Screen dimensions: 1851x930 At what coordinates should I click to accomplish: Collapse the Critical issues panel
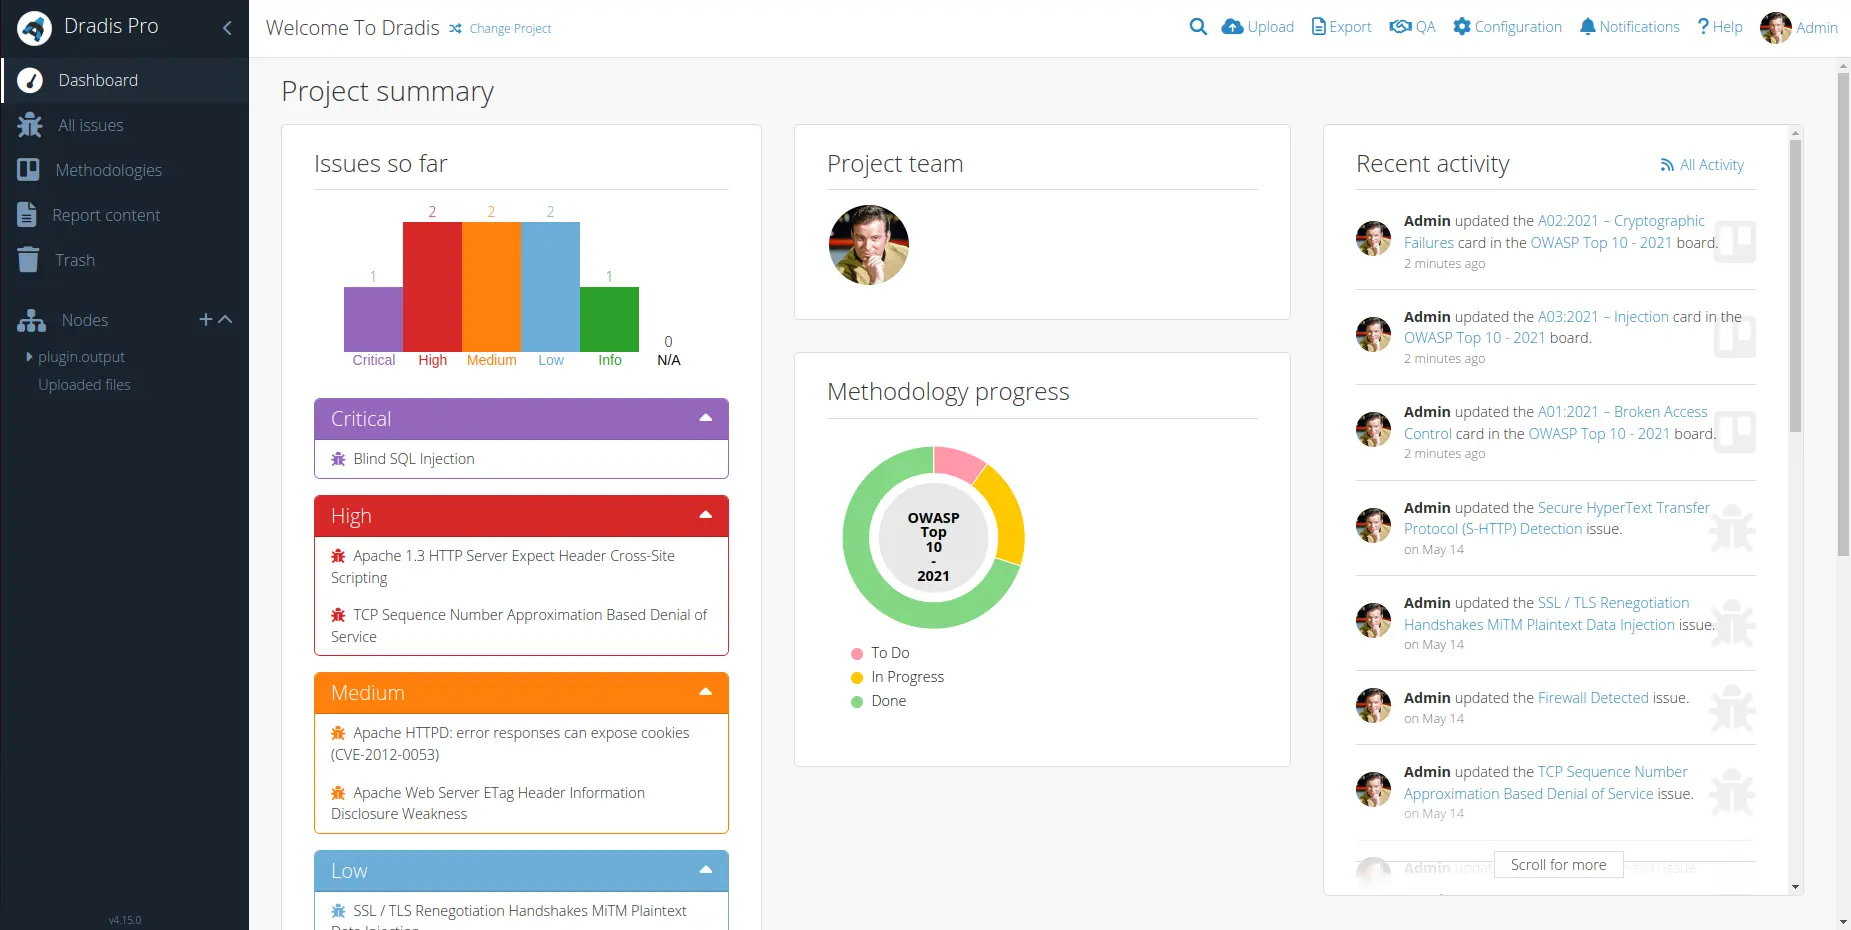pyautogui.click(x=706, y=418)
